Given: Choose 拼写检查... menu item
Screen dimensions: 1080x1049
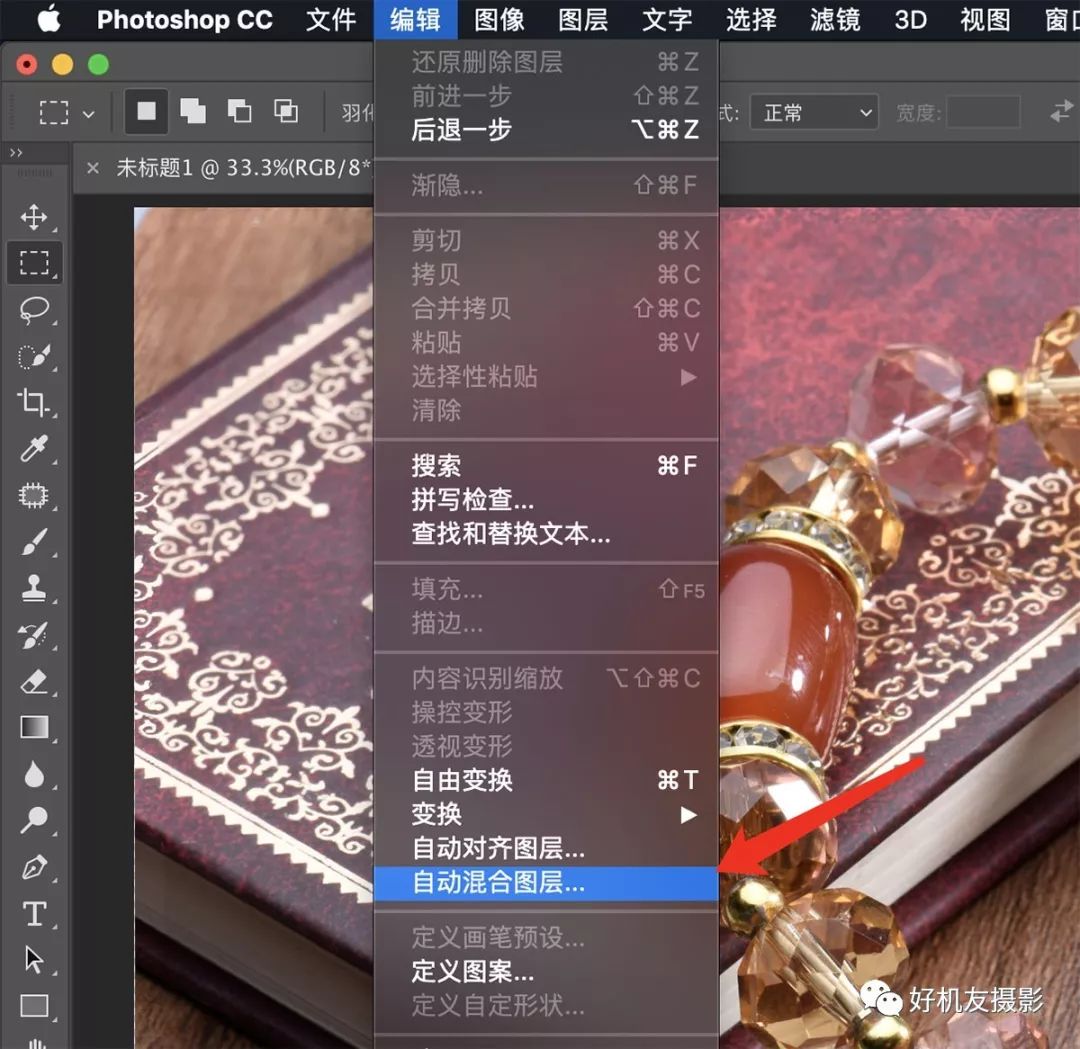Looking at the screenshot, I should pos(546,500).
